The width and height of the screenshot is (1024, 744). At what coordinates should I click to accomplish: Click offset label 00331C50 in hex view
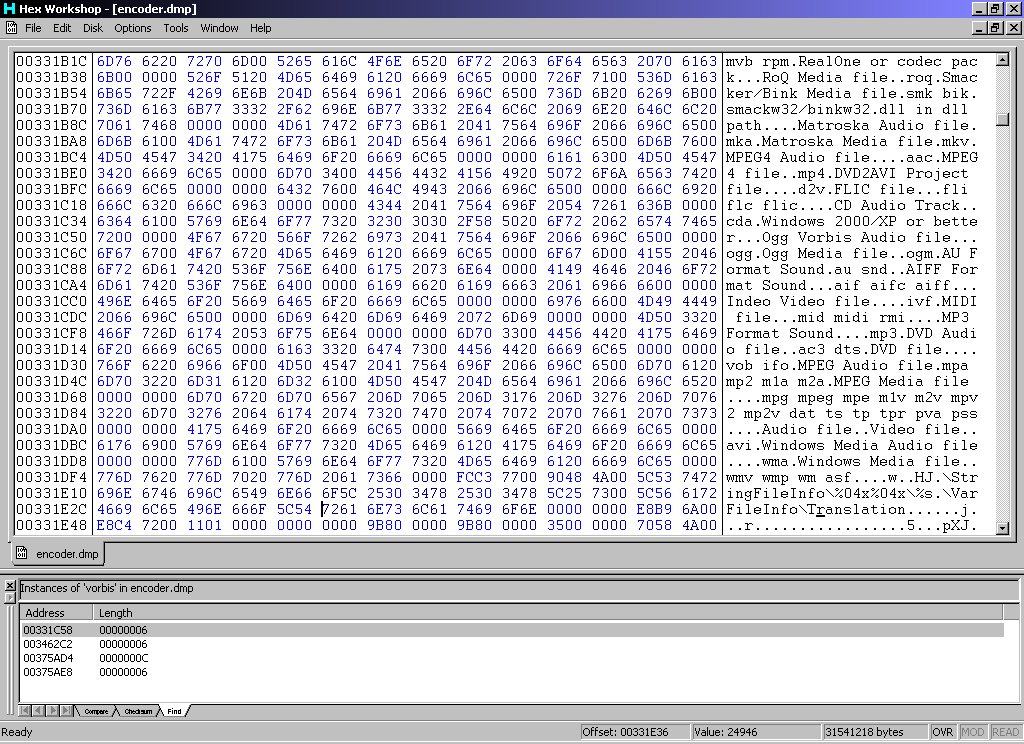[52, 237]
